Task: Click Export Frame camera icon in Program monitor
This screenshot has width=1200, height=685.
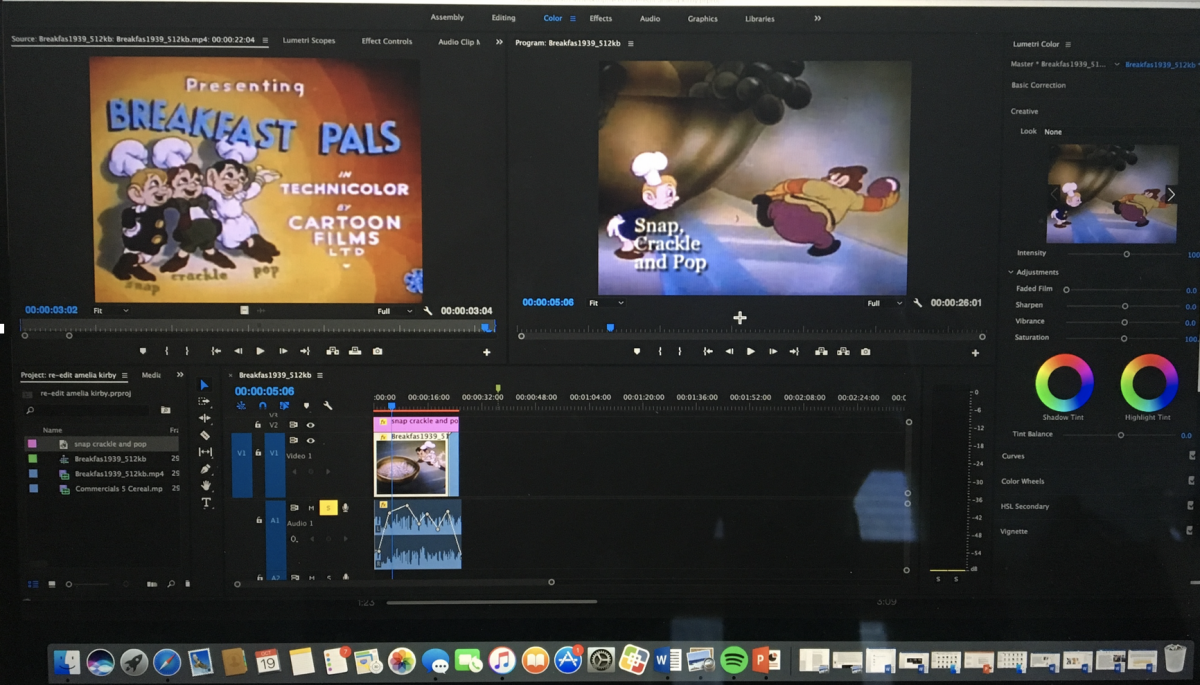Action: pos(866,352)
